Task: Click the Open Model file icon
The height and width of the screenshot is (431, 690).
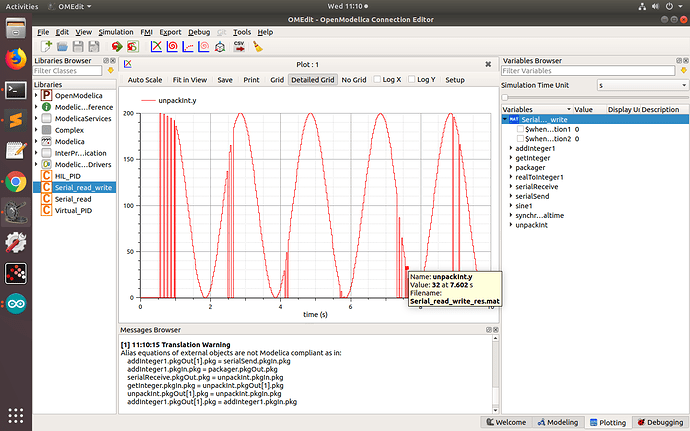Action: (x=61, y=46)
